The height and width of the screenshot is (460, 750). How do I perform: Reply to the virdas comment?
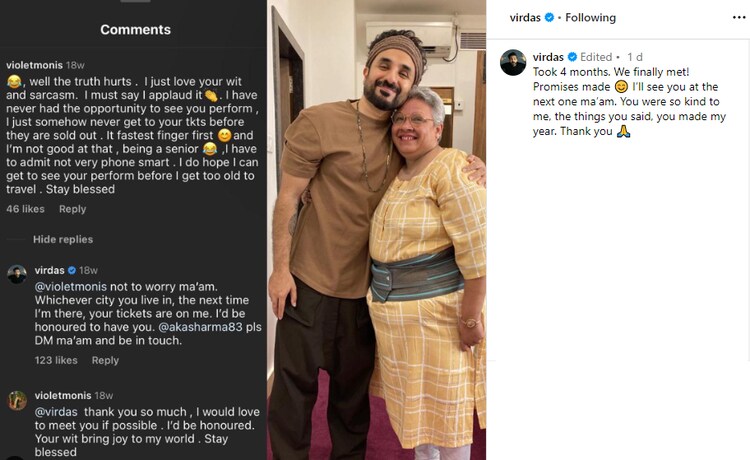(x=105, y=360)
